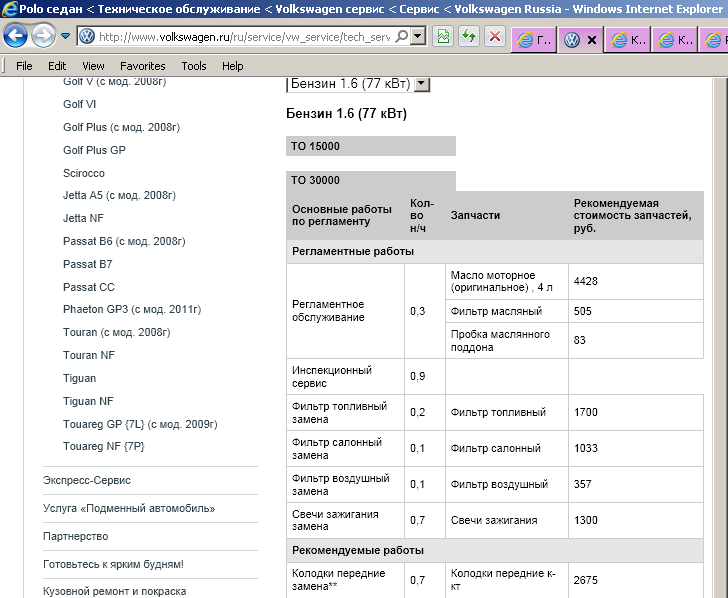
Task: Open the Passat CC model link
Action: coord(88,287)
